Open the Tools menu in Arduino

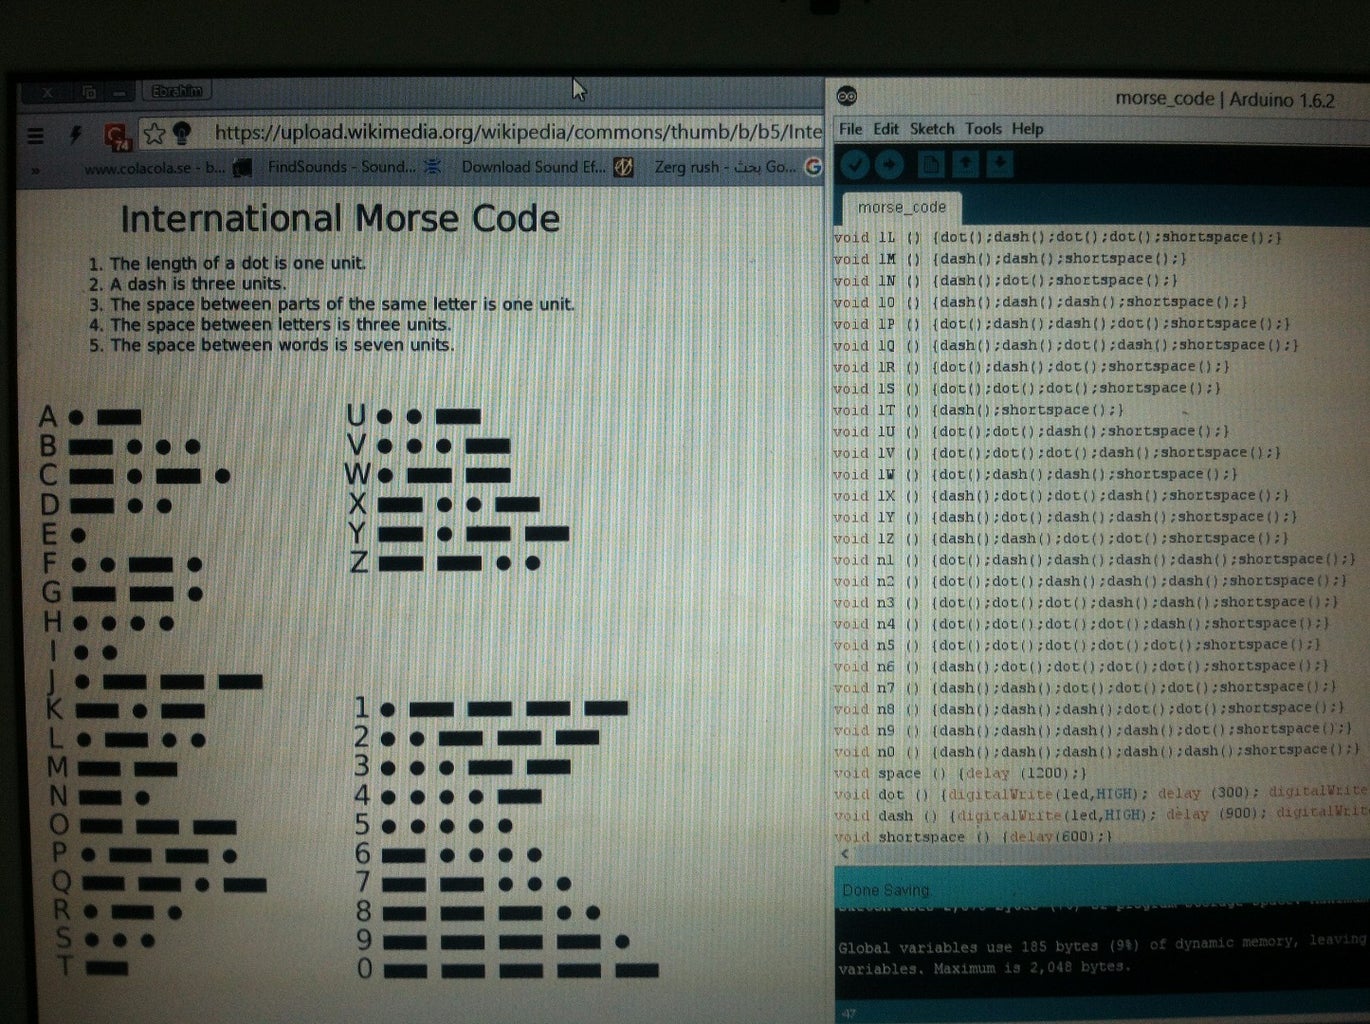(986, 129)
